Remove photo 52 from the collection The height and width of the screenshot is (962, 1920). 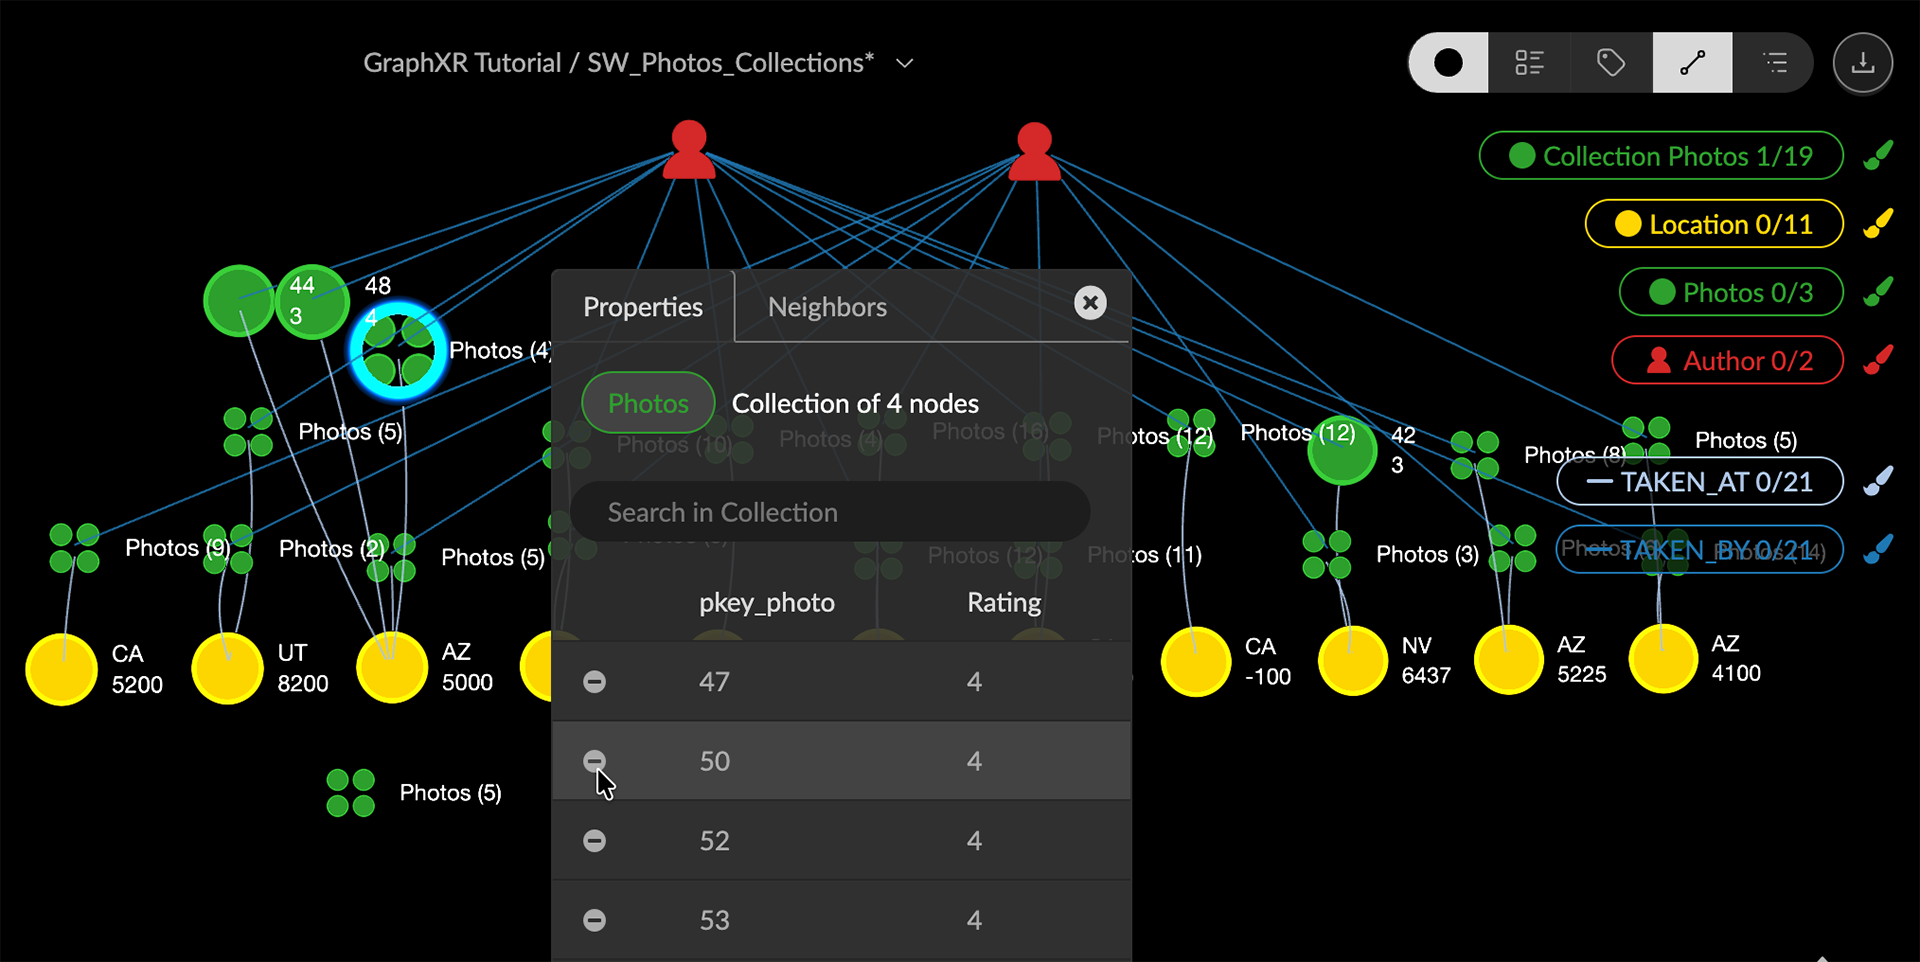[x=594, y=841]
